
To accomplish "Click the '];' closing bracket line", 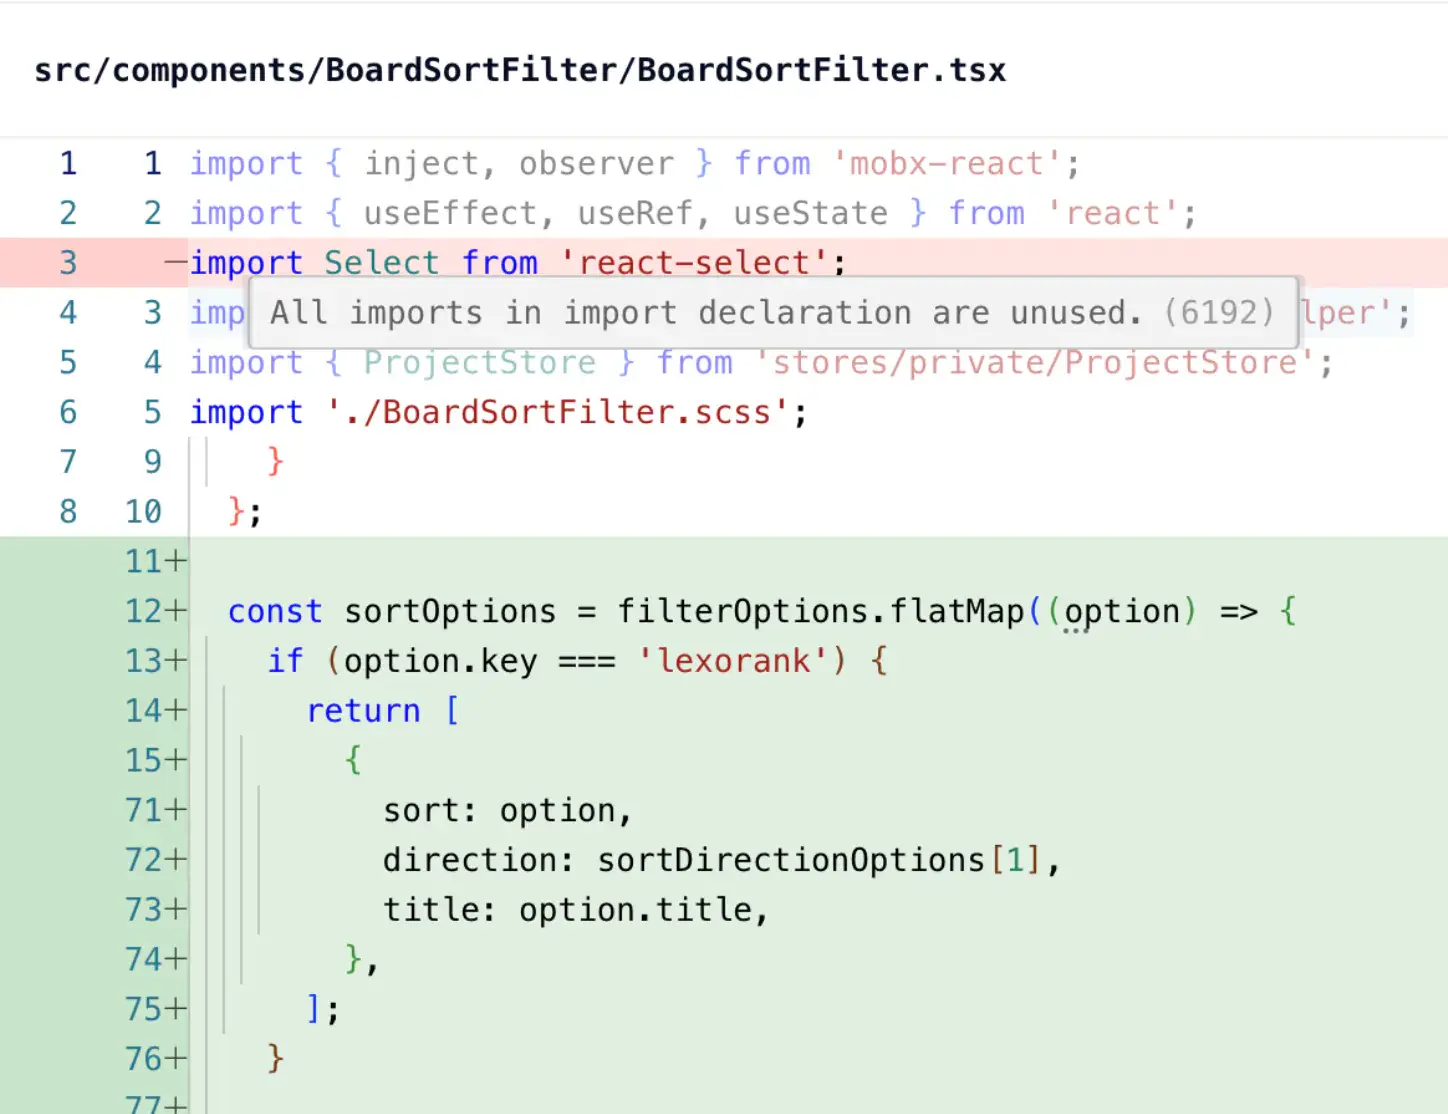I will [x=323, y=1009].
